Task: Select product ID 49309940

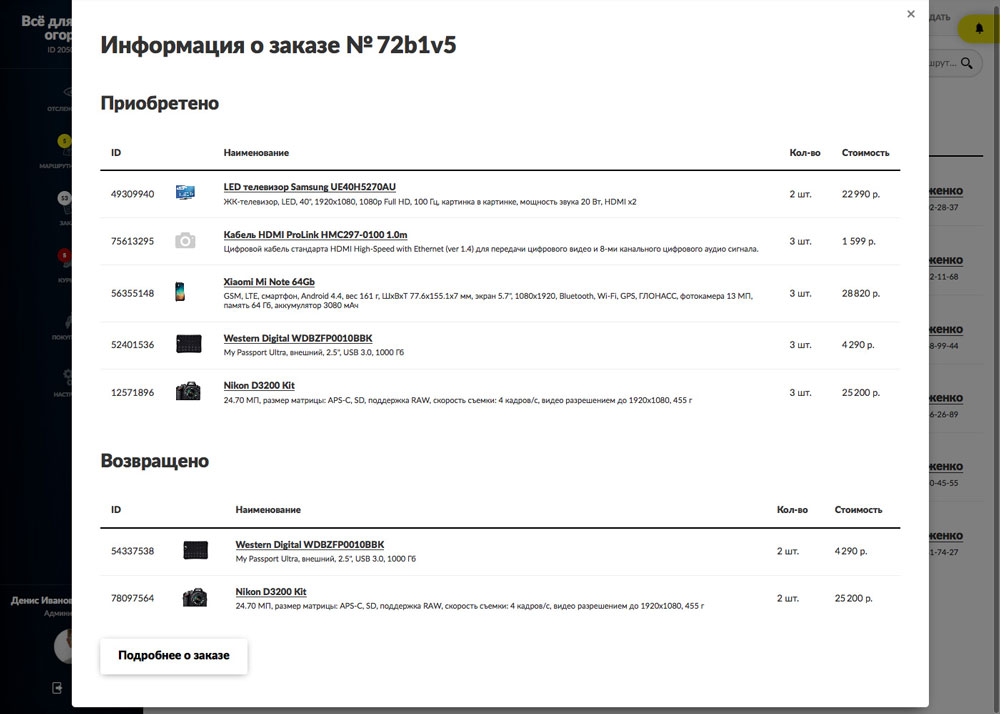Action: point(132,194)
